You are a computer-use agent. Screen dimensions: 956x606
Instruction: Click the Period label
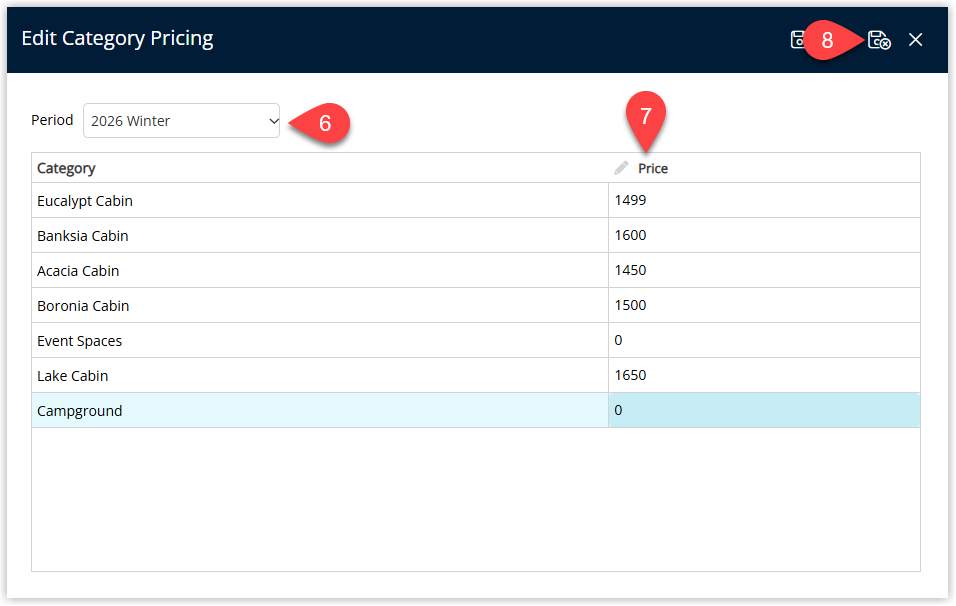[x=52, y=120]
